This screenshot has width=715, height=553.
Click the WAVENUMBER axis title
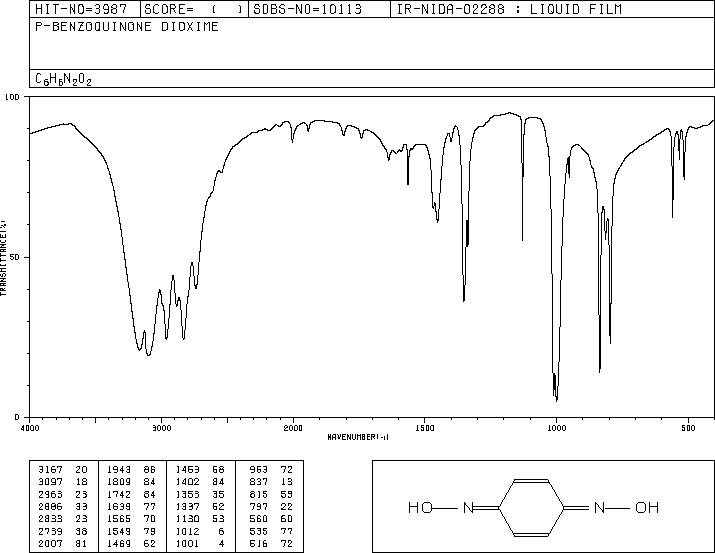point(358,437)
